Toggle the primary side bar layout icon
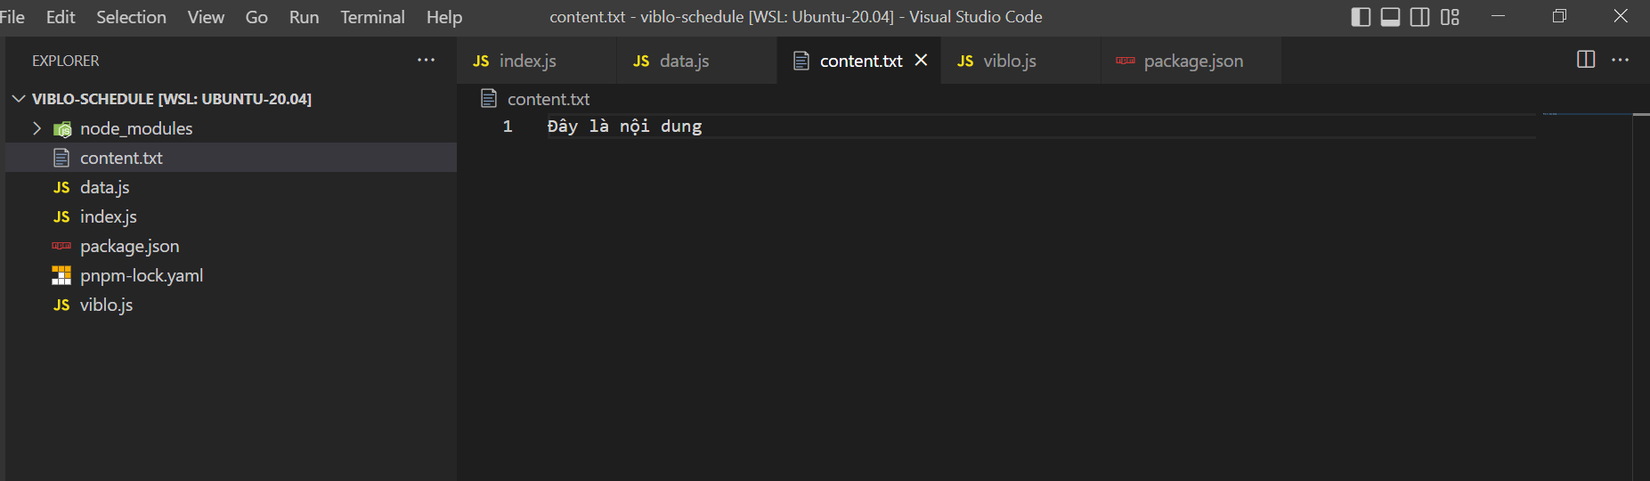 pos(1360,17)
